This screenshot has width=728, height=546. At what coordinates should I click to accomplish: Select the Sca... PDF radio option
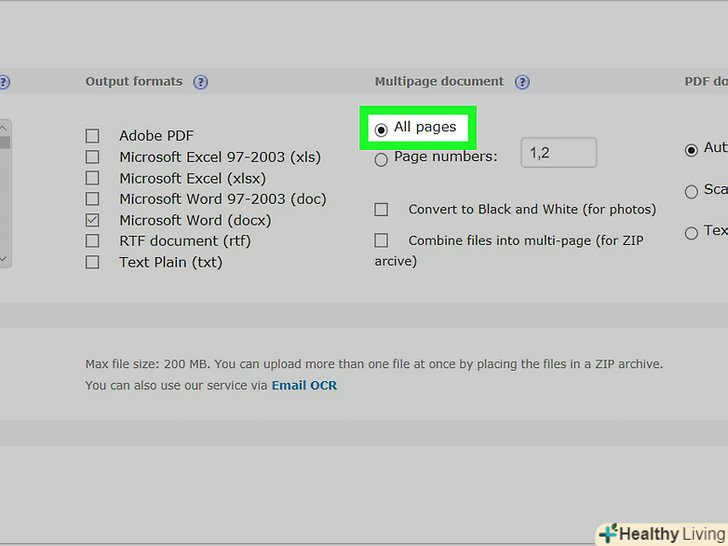pos(691,191)
